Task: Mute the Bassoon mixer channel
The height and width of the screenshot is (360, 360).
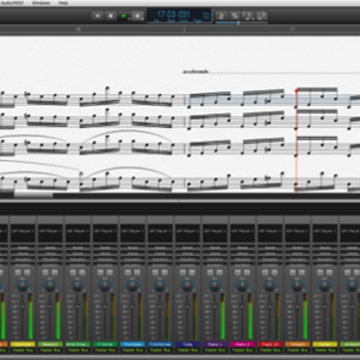Action: (45, 273)
